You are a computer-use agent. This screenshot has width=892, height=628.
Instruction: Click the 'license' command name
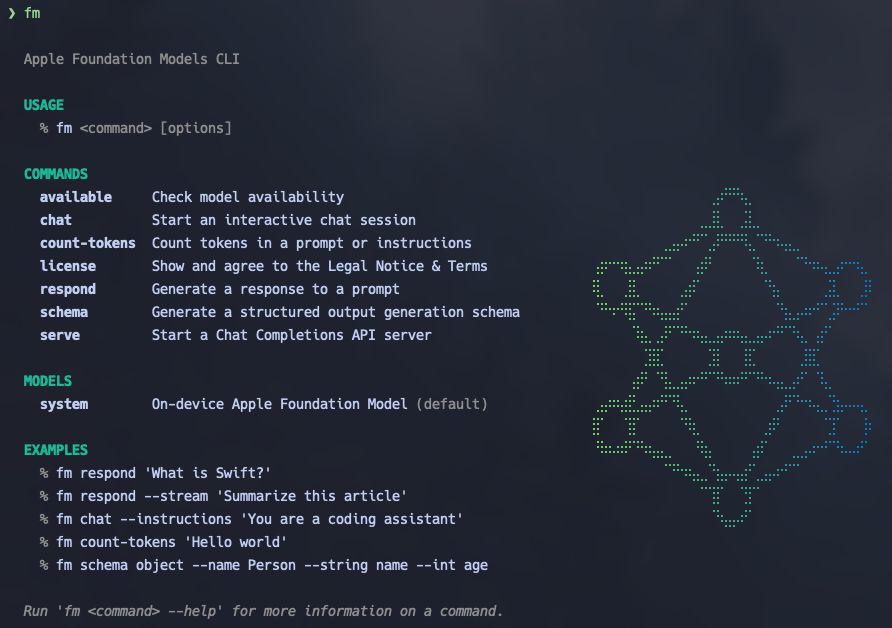pos(68,266)
